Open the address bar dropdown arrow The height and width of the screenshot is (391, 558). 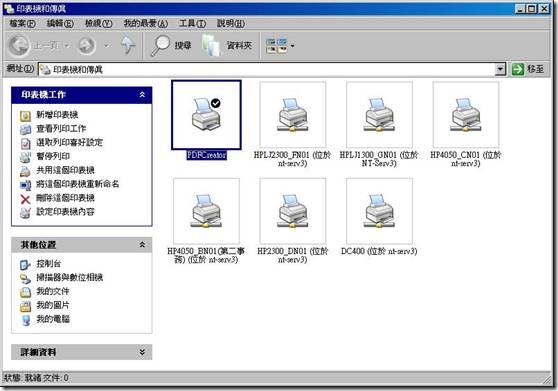(500, 69)
